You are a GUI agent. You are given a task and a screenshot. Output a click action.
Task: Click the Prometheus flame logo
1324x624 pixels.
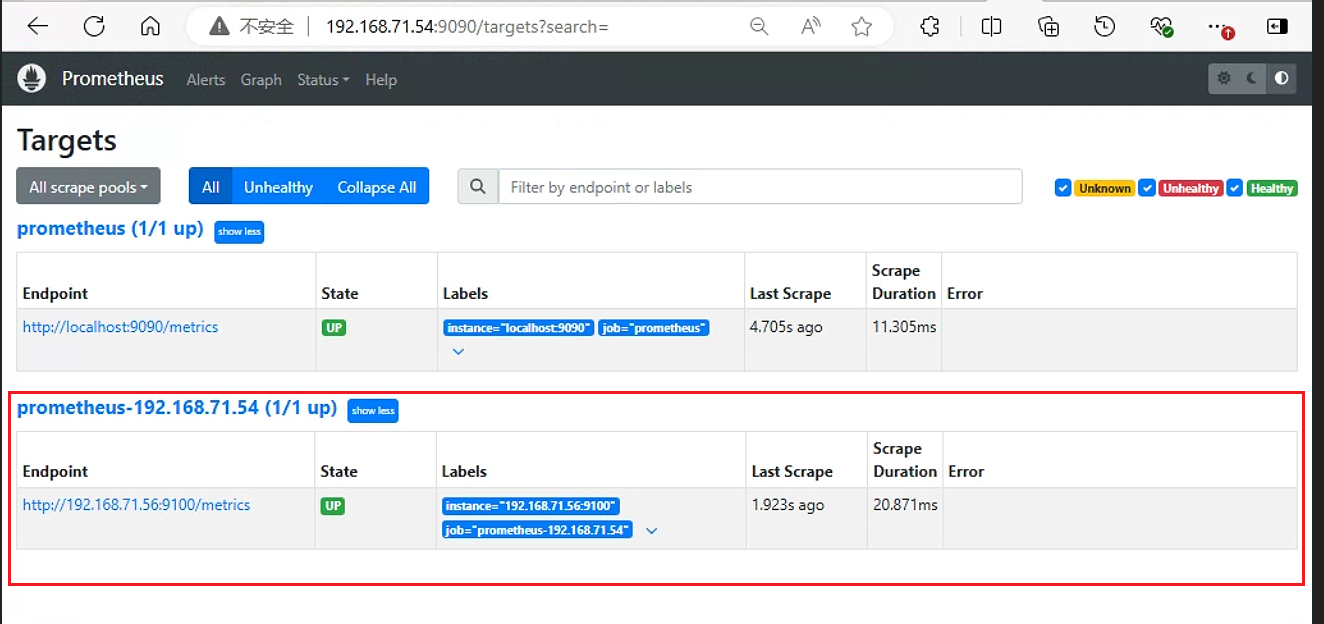(32, 79)
